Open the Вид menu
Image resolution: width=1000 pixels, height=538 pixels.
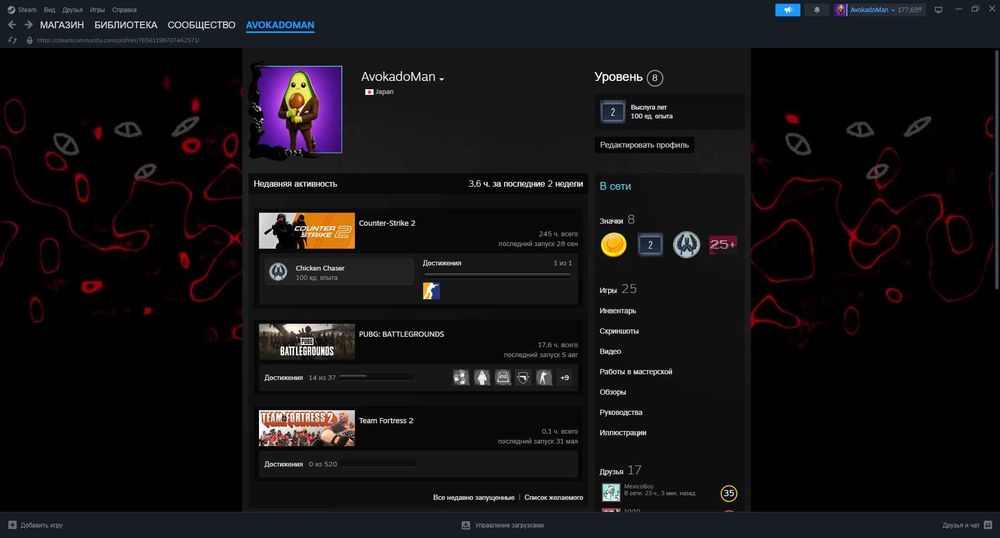coord(49,10)
